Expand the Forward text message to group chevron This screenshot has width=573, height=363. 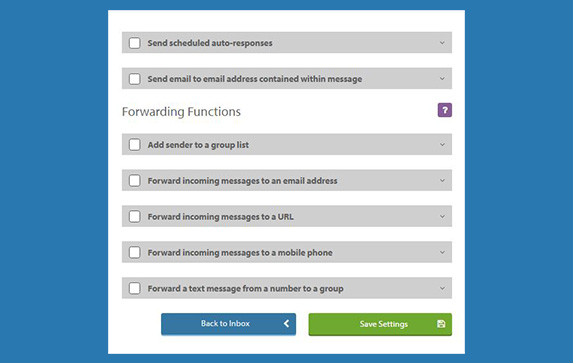442,288
